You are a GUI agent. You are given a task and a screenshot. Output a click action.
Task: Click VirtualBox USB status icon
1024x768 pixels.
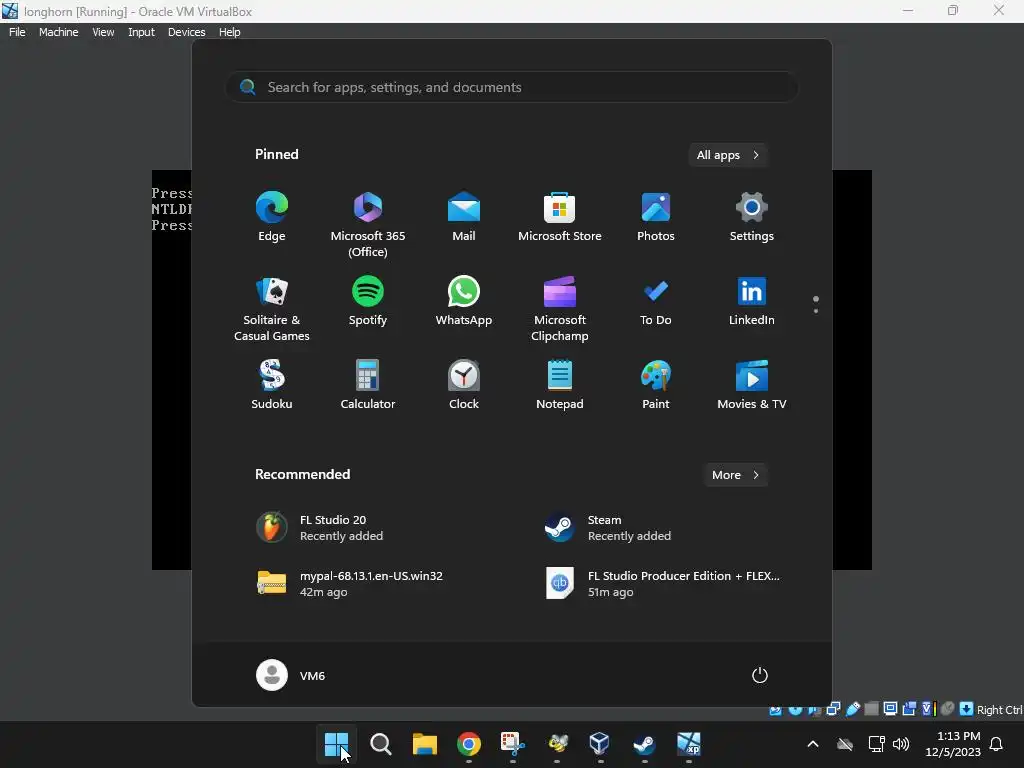(x=853, y=709)
